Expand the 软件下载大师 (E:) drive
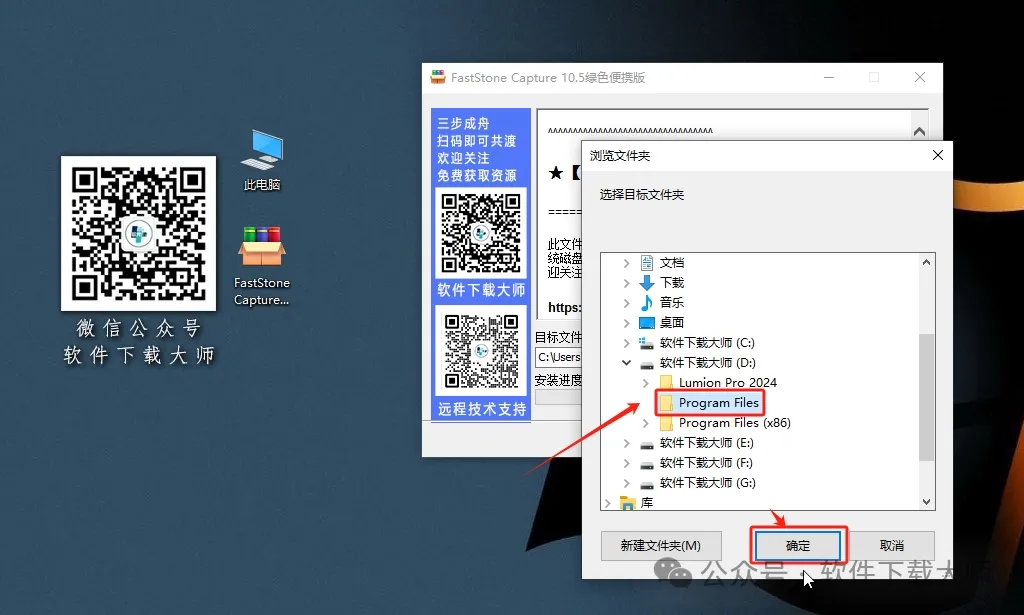The image size is (1024, 615). point(627,442)
